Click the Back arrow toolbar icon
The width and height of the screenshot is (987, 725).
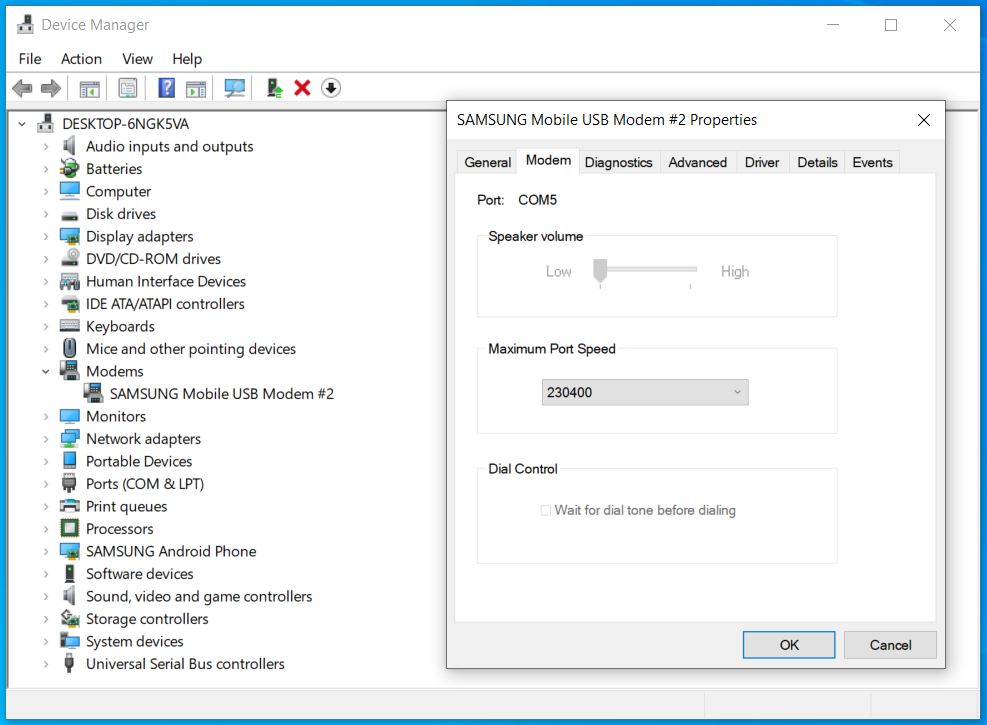[22, 88]
